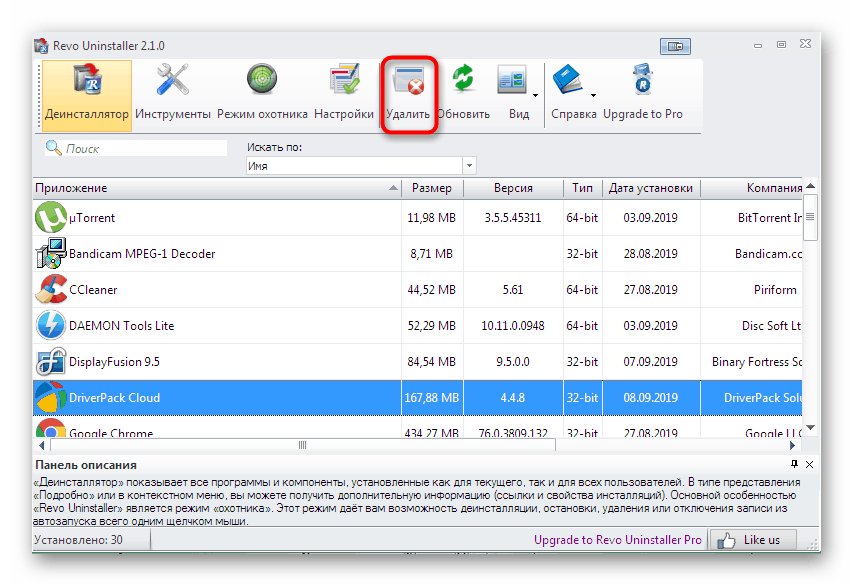Open the Деинсталлятор section
This screenshot has height=586, width=853.
tap(87, 95)
